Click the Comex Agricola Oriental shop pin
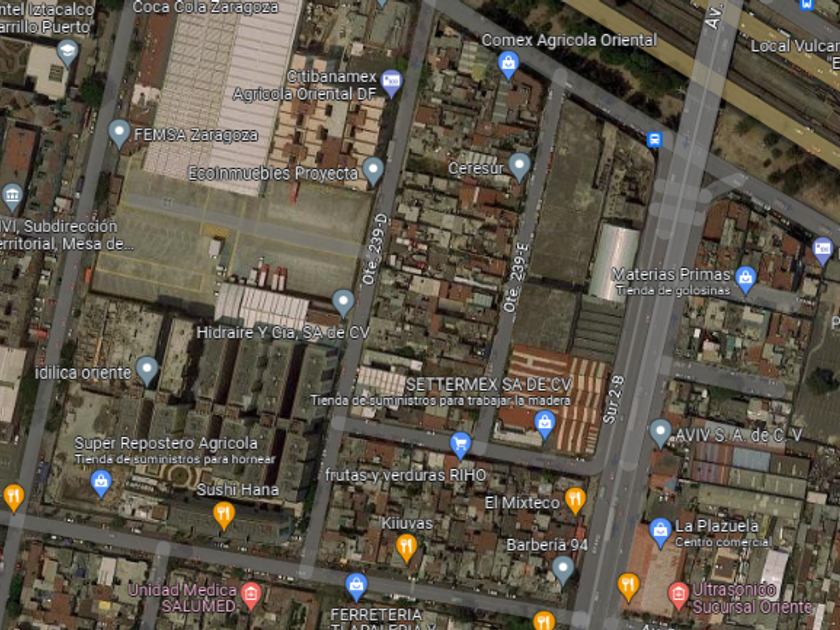840x630 pixels. pos(508,65)
